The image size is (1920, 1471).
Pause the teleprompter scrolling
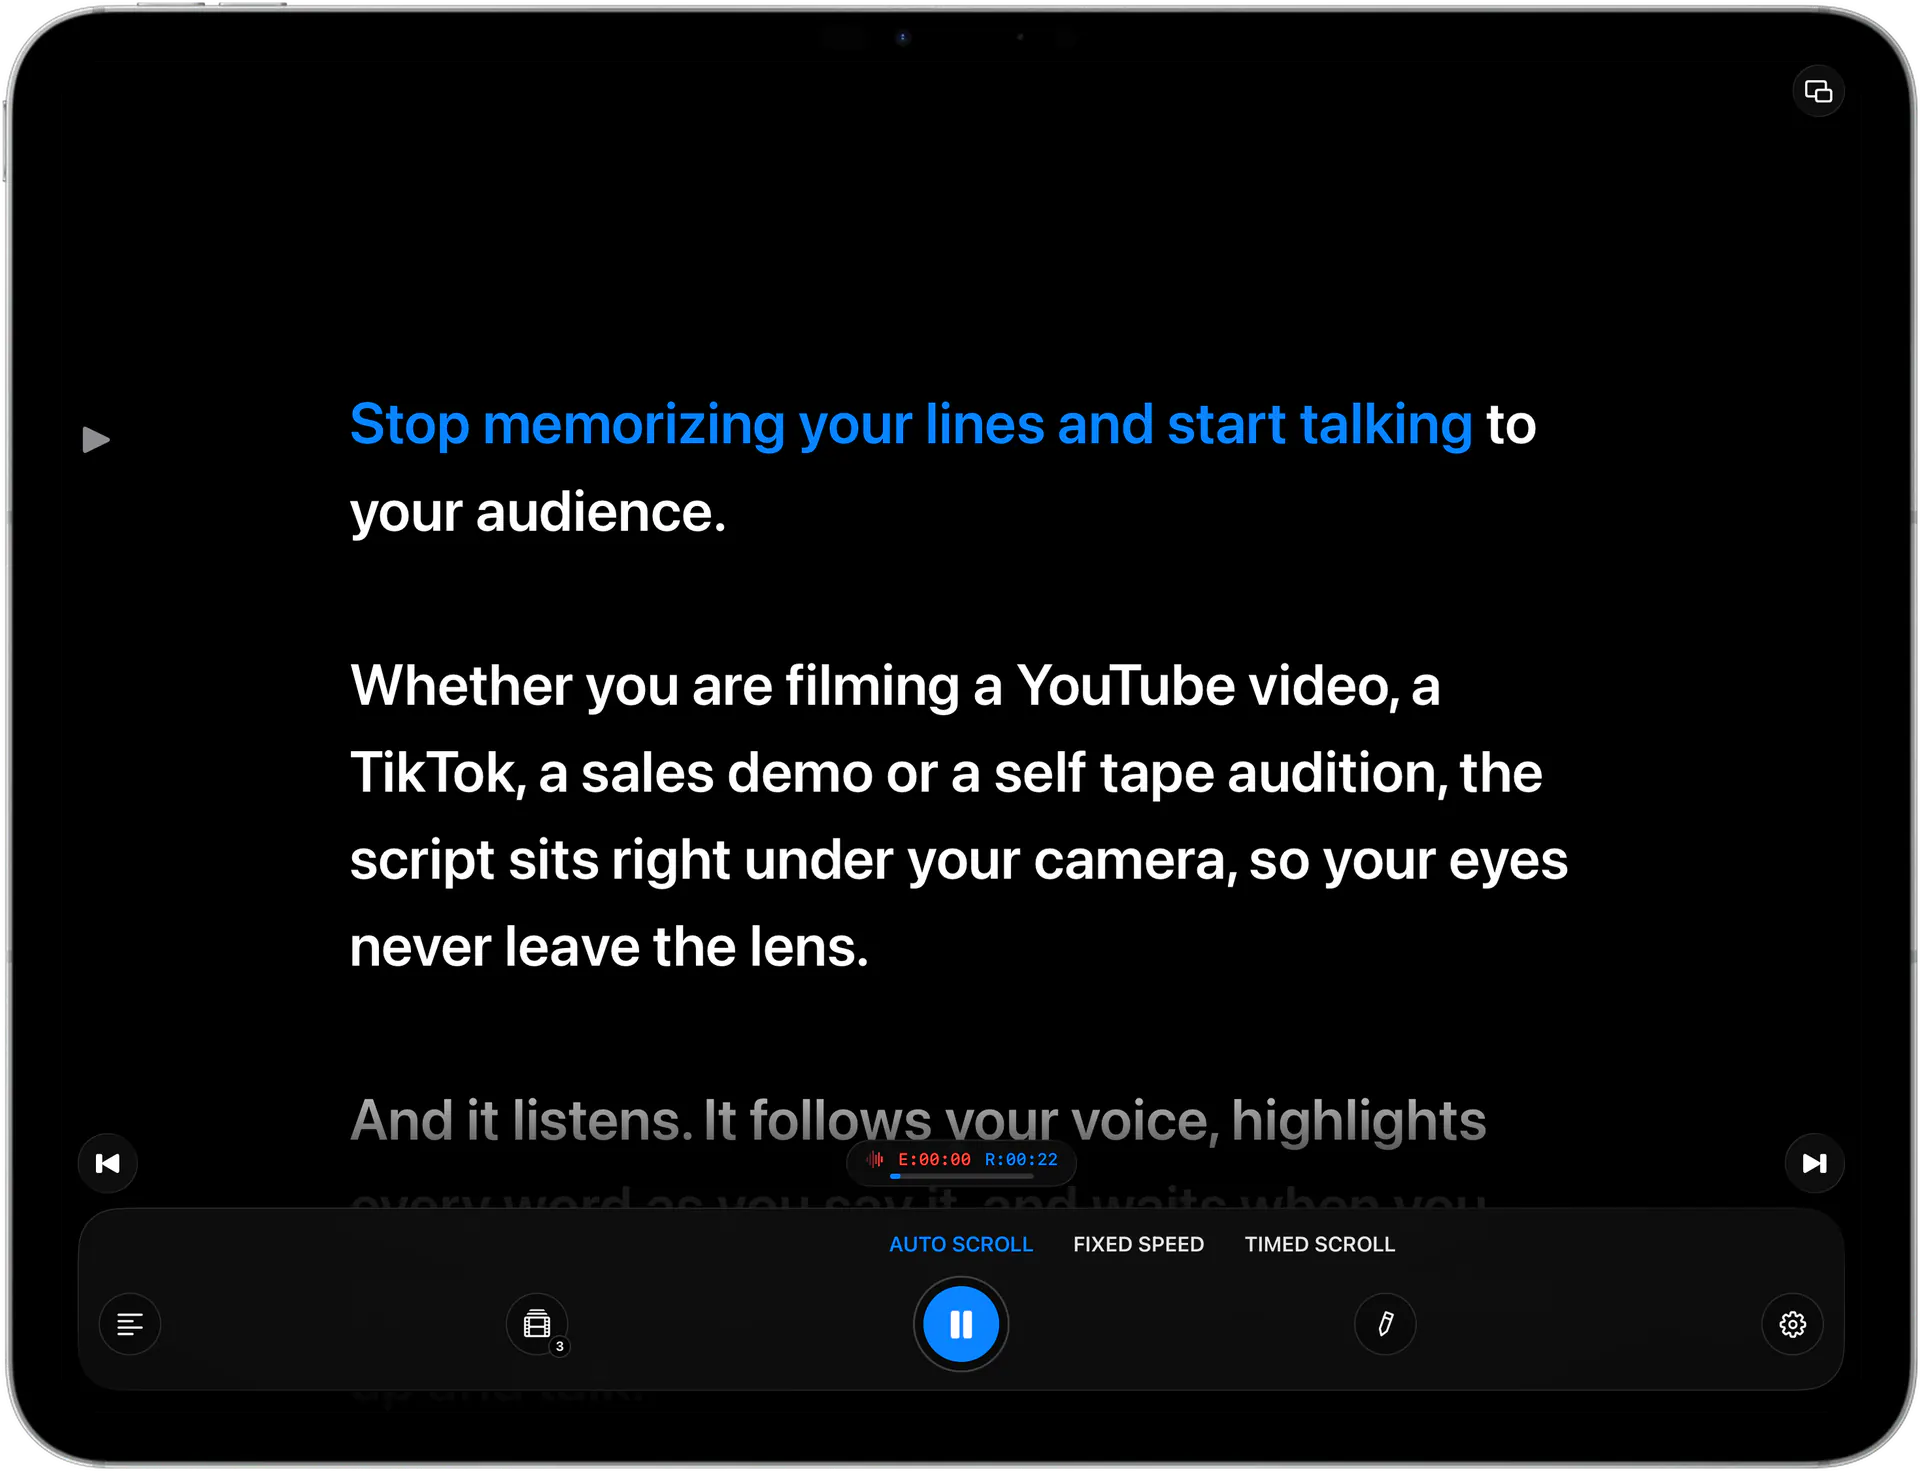(x=961, y=1324)
